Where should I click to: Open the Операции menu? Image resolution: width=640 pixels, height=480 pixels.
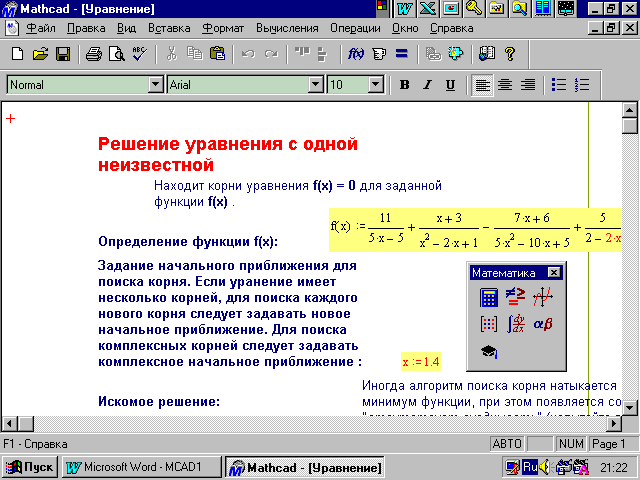[x=355, y=28]
